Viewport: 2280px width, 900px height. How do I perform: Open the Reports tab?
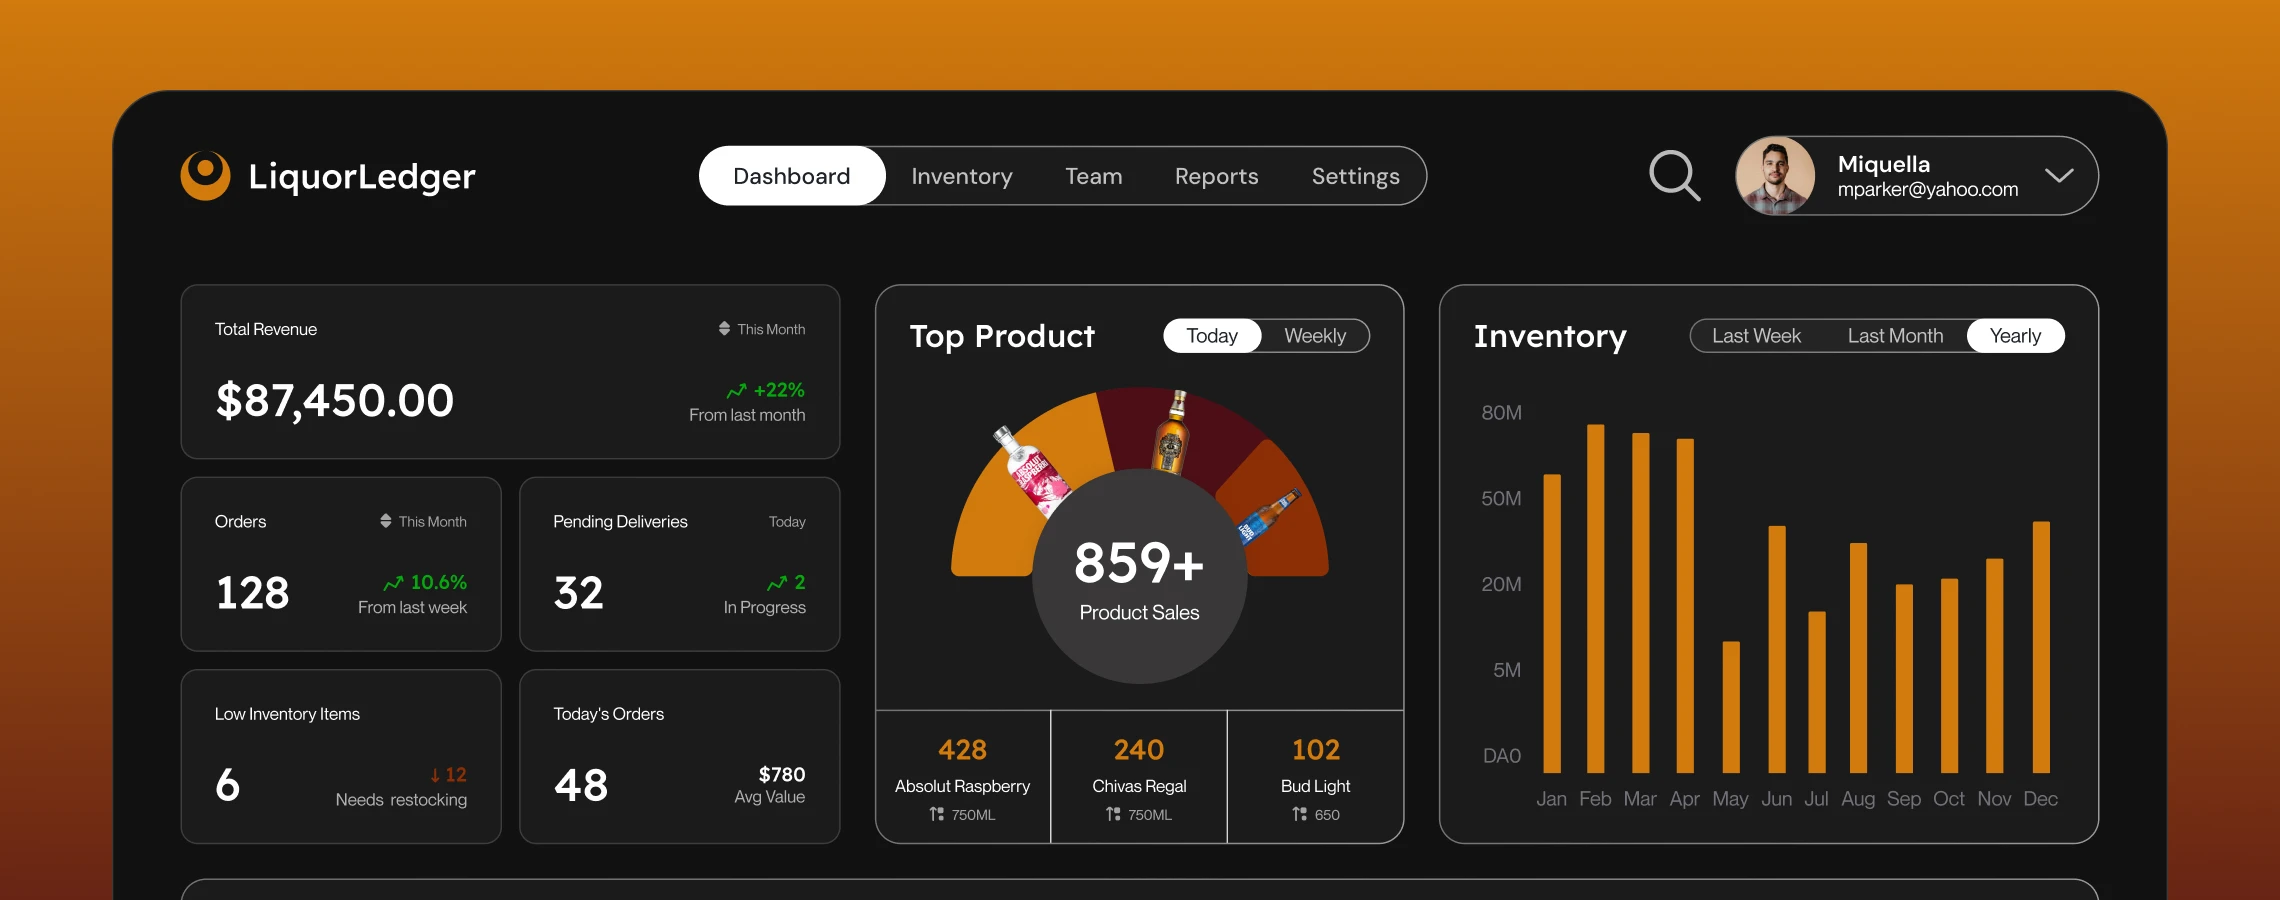[1217, 176]
